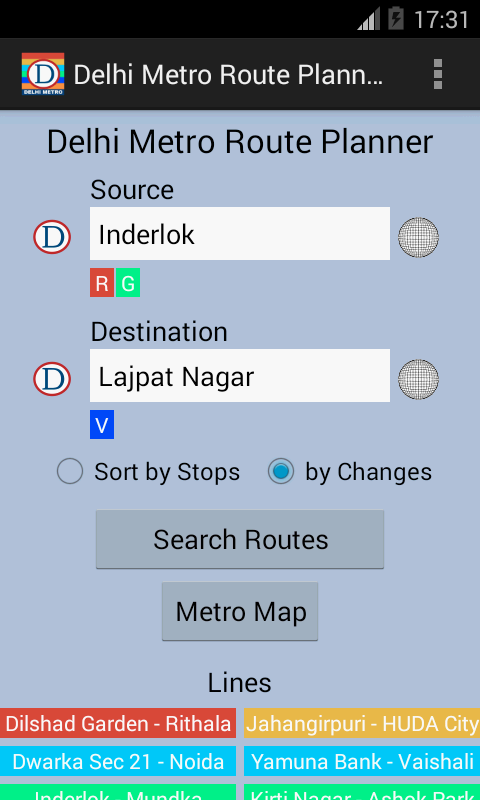Tap the globe icon next to Inderlok
480x800 pixels.
pyautogui.click(x=418, y=237)
